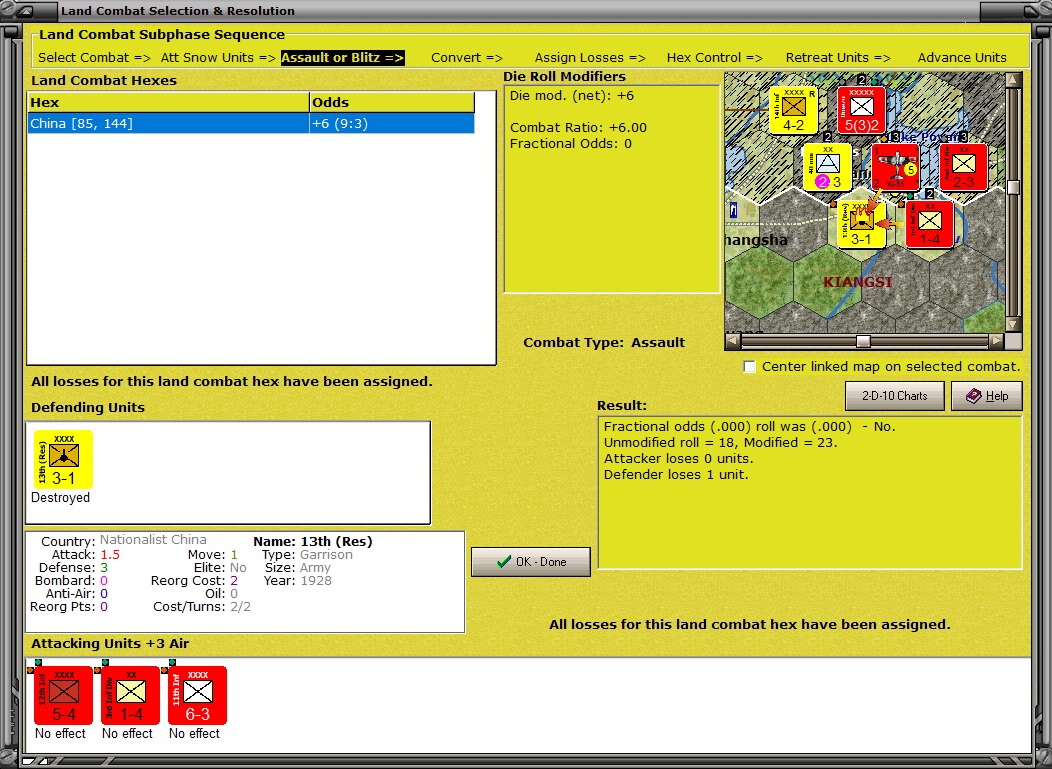Click the 'Destroyed' status under defending unit

[60, 497]
